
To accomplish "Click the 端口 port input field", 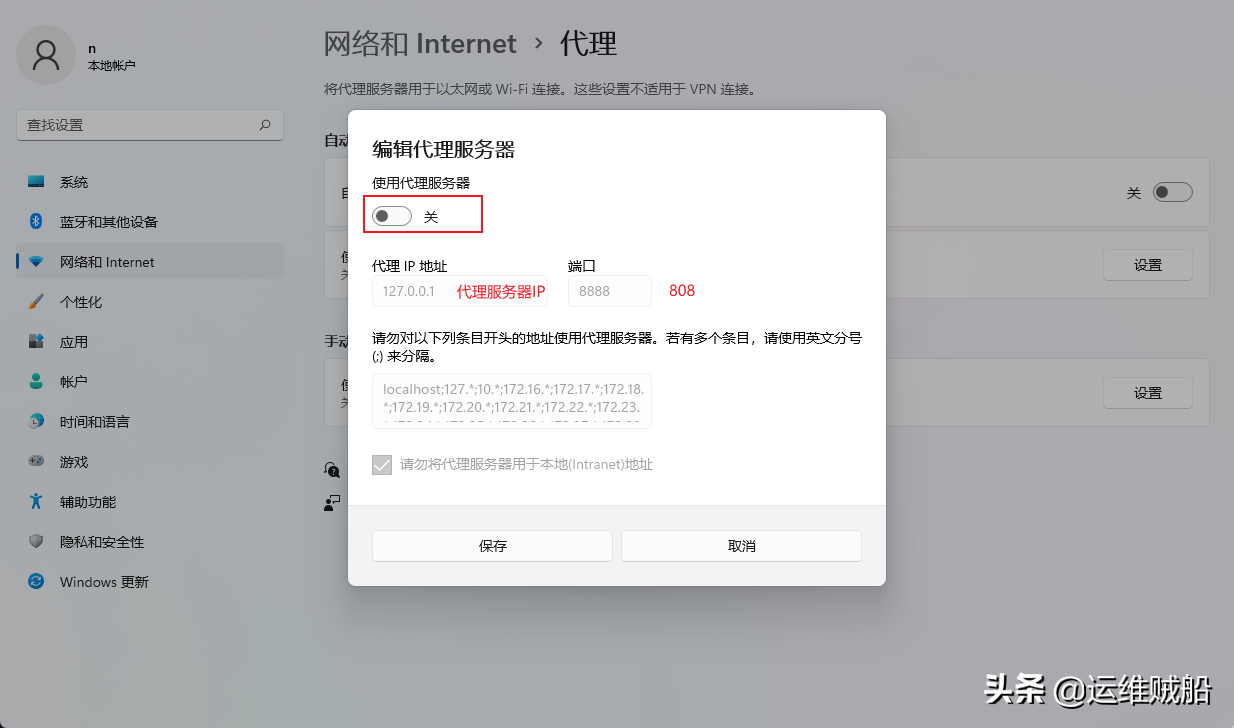I will coord(609,291).
